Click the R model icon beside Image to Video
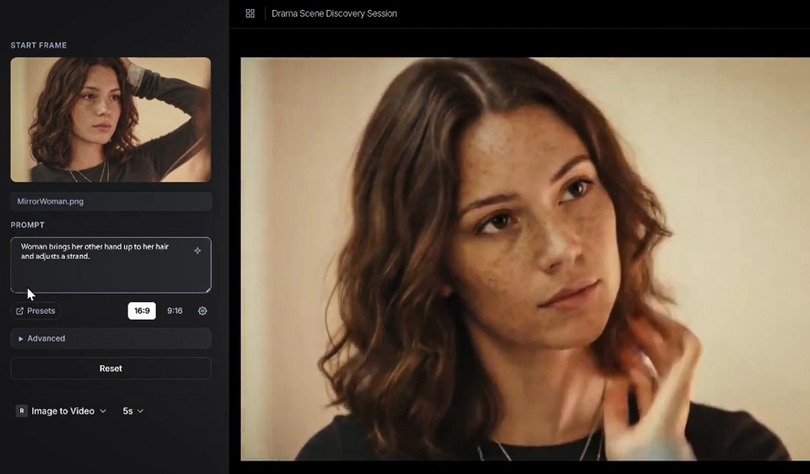Image resolution: width=810 pixels, height=474 pixels. point(21,411)
